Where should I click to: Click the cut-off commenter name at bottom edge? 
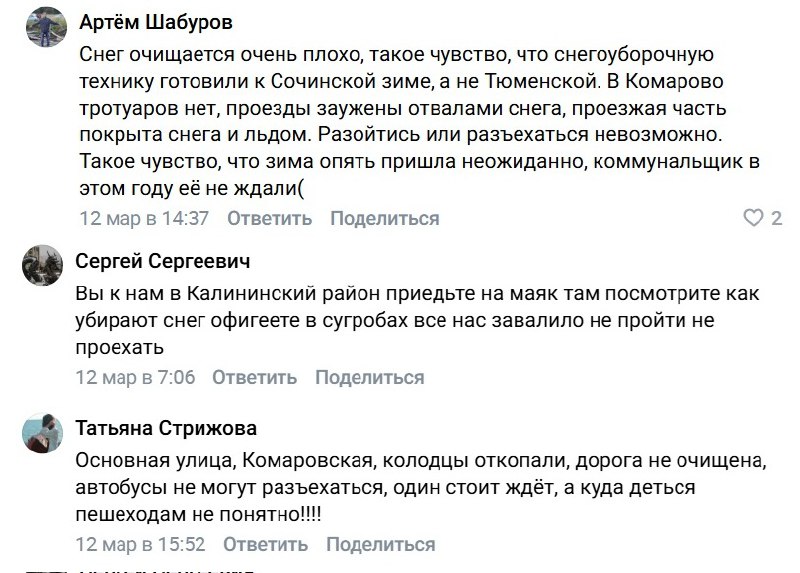tap(165, 570)
